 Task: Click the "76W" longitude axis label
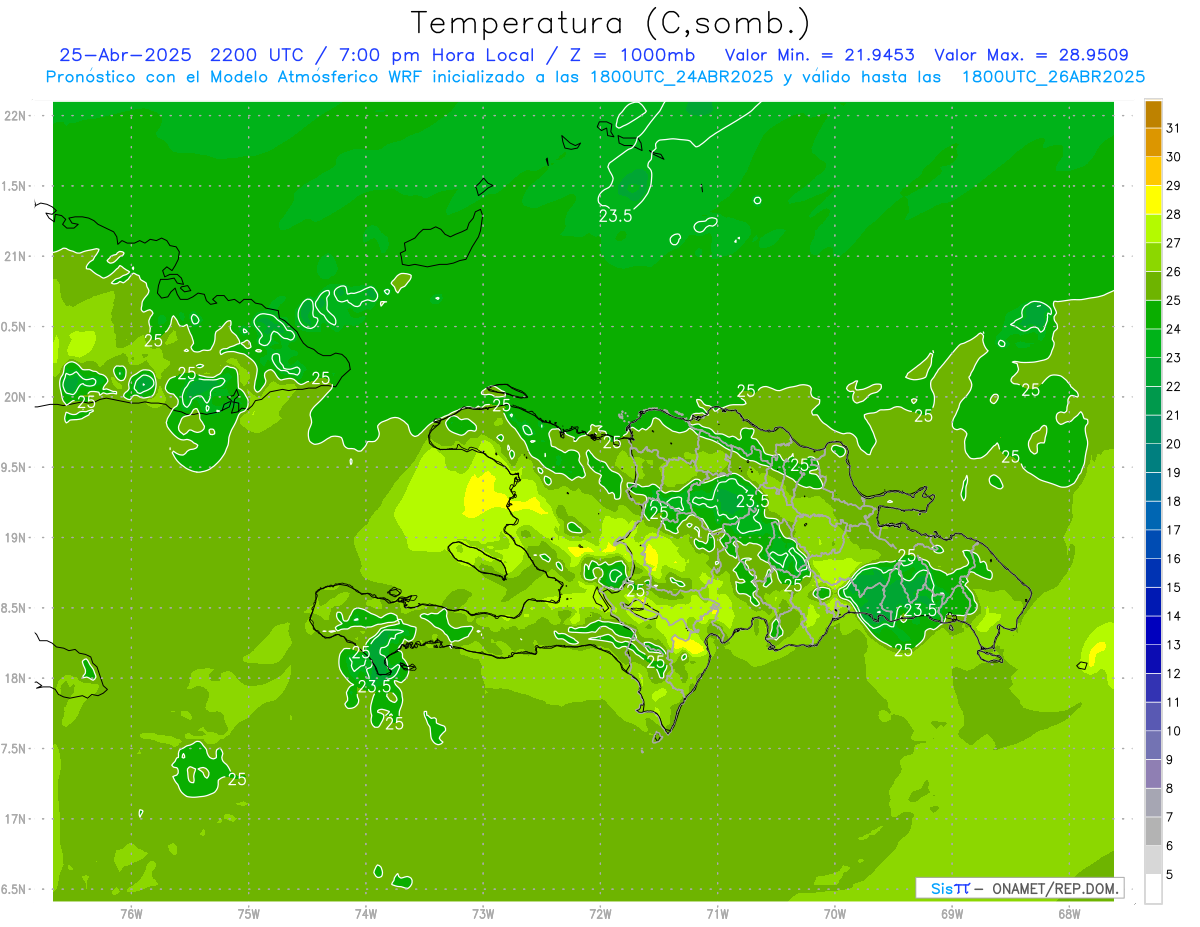(x=131, y=913)
